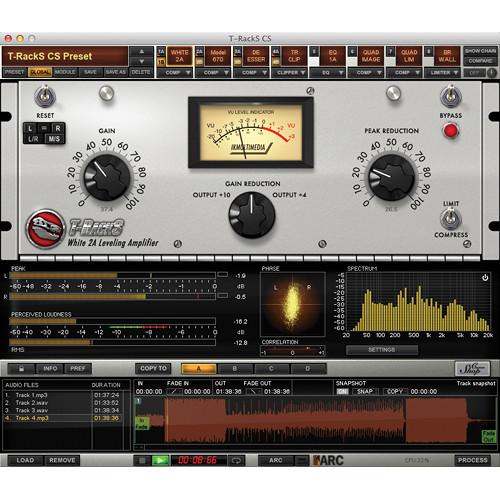500x500 pixels.
Task: Open COMP dropdown under Model 670
Action: coord(213,72)
